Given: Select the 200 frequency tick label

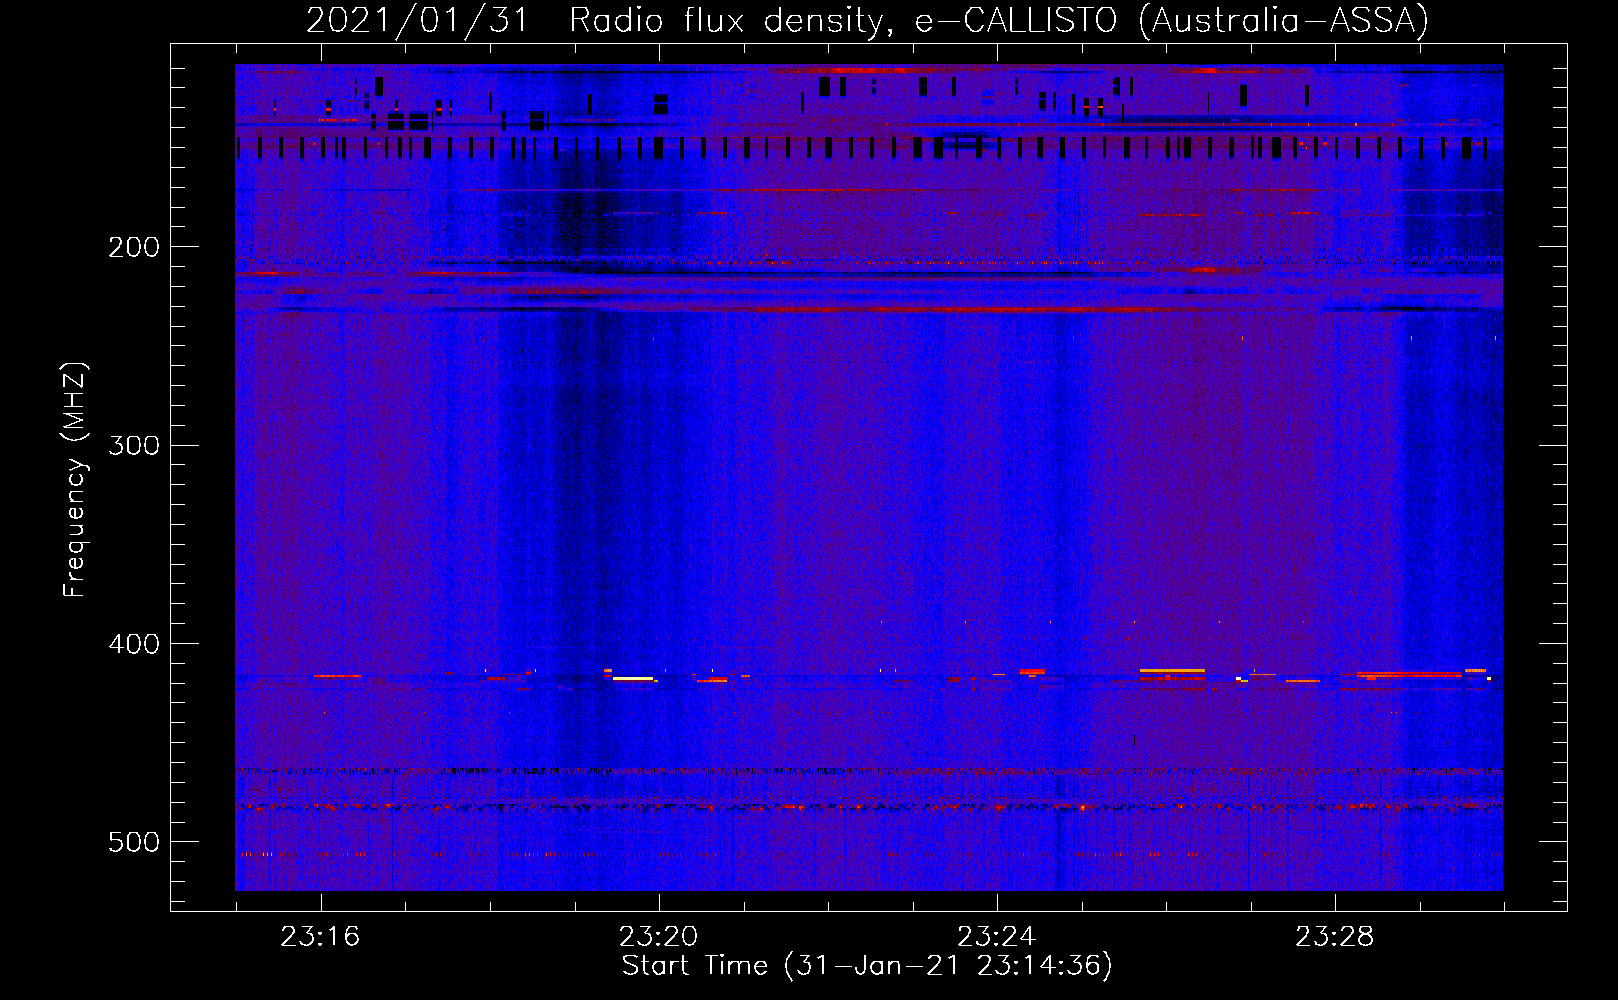Looking at the screenshot, I should pos(133,247).
